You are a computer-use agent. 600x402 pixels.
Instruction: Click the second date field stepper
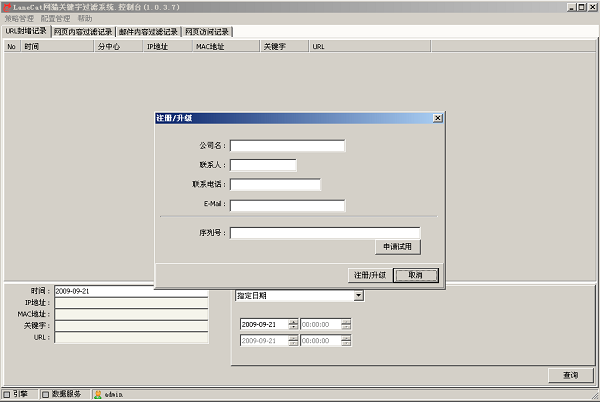293,341
